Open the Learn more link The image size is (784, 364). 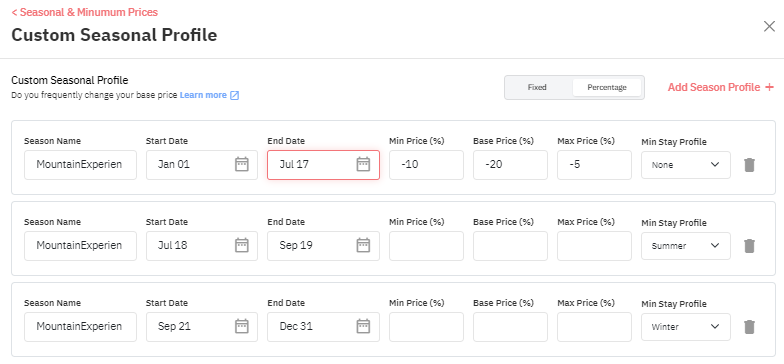pyautogui.click(x=203, y=95)
